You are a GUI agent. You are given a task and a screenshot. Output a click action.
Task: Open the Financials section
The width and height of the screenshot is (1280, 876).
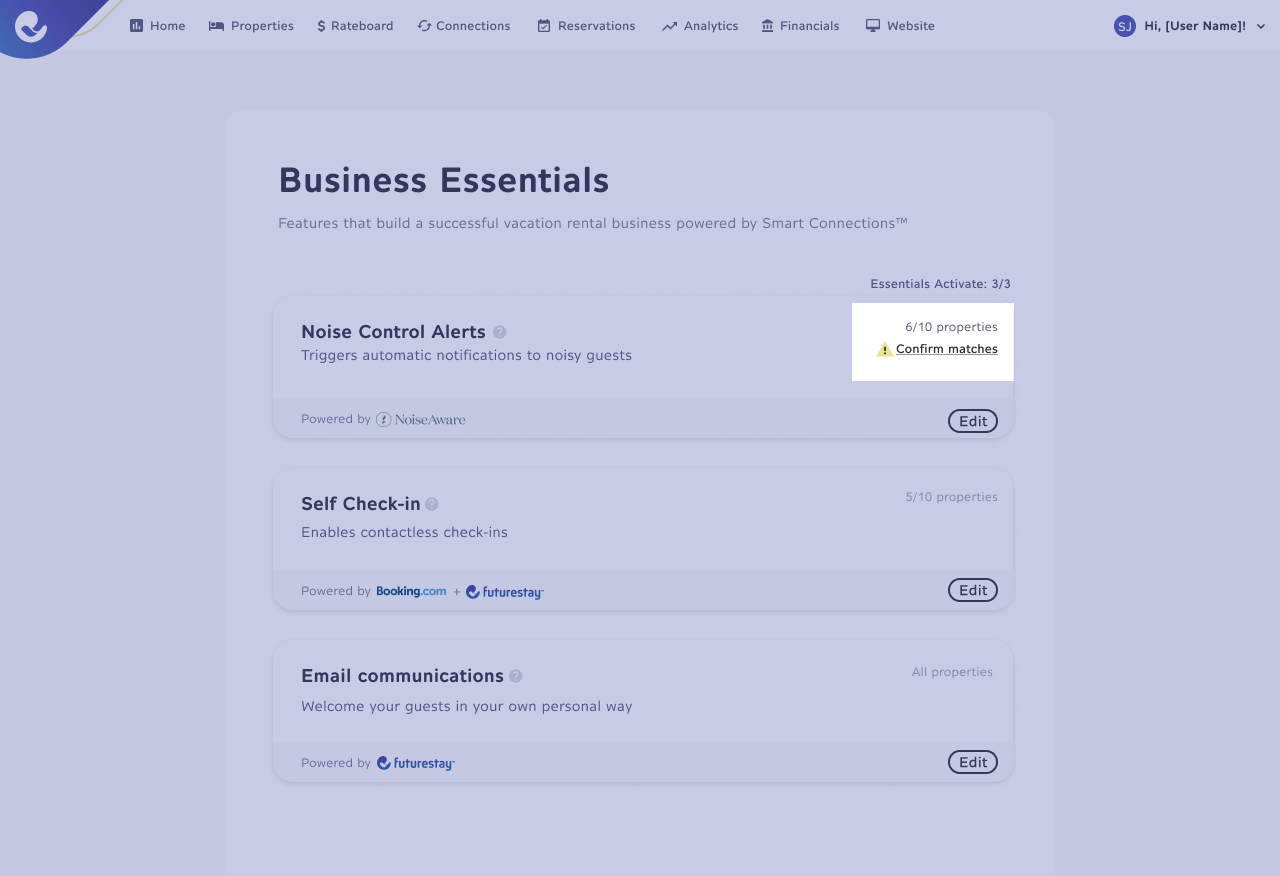[x=800, y=26]
